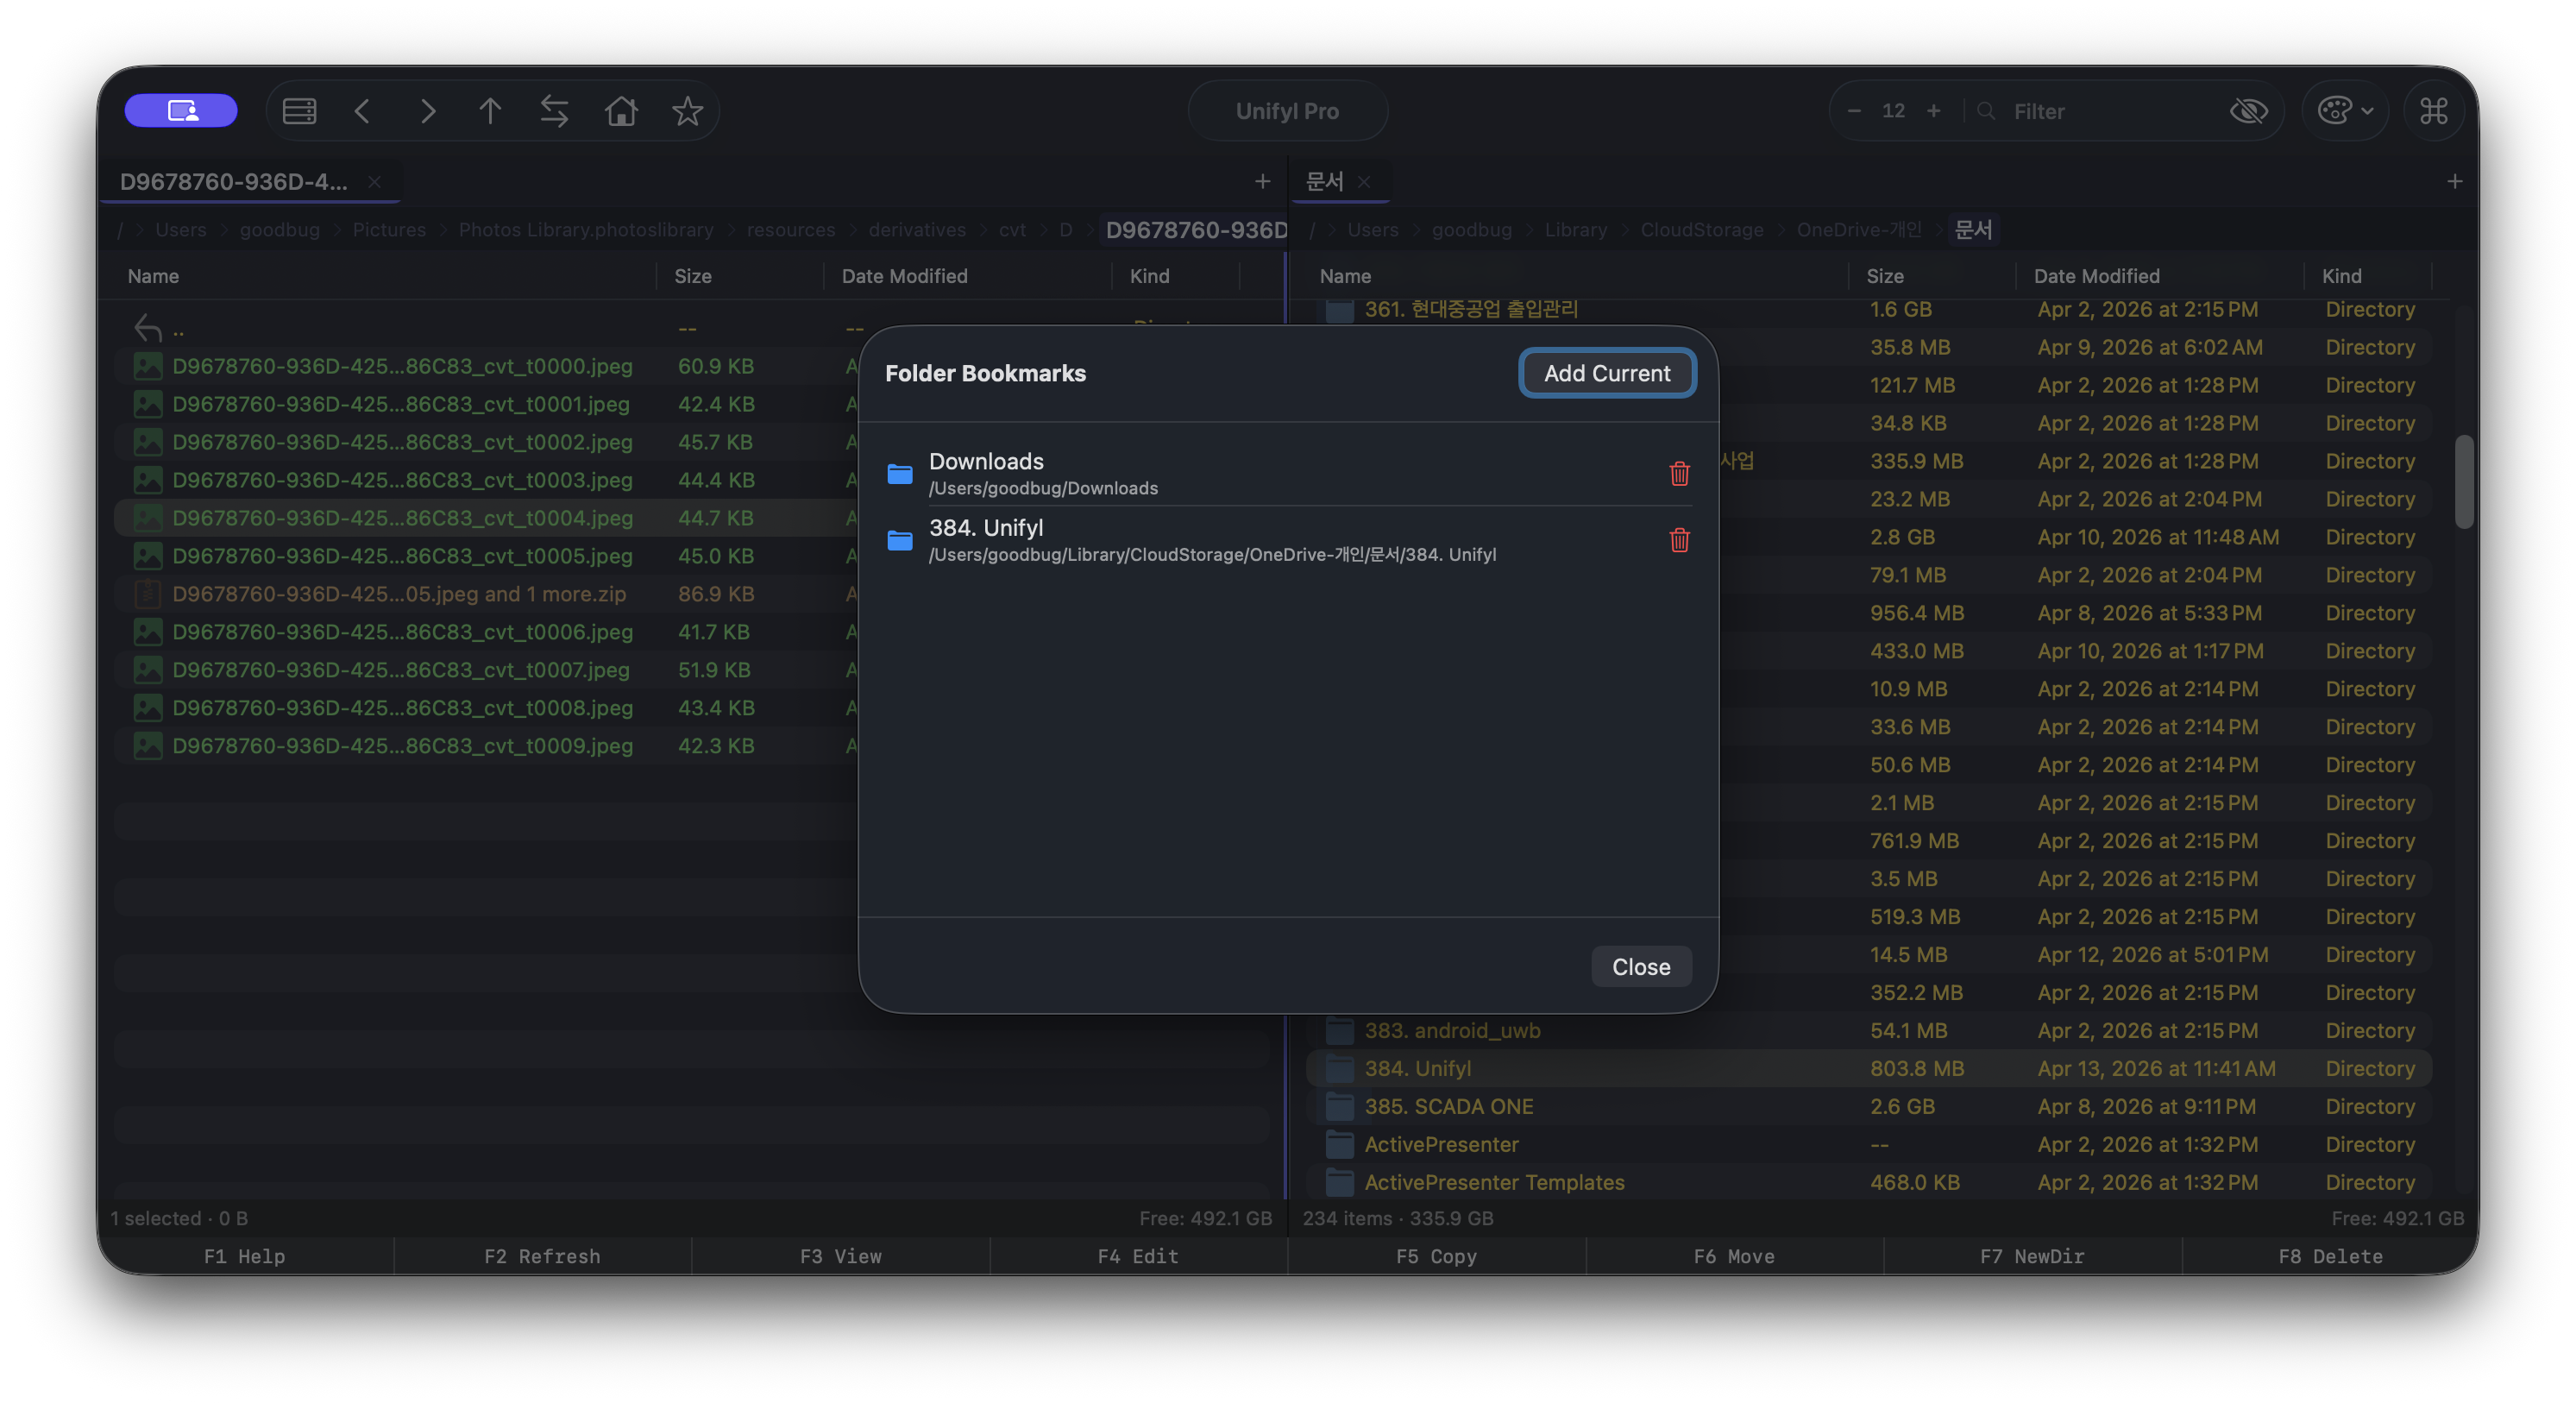
Task: Navigate back with the left chevron
Action: click(x=363, y=111)
